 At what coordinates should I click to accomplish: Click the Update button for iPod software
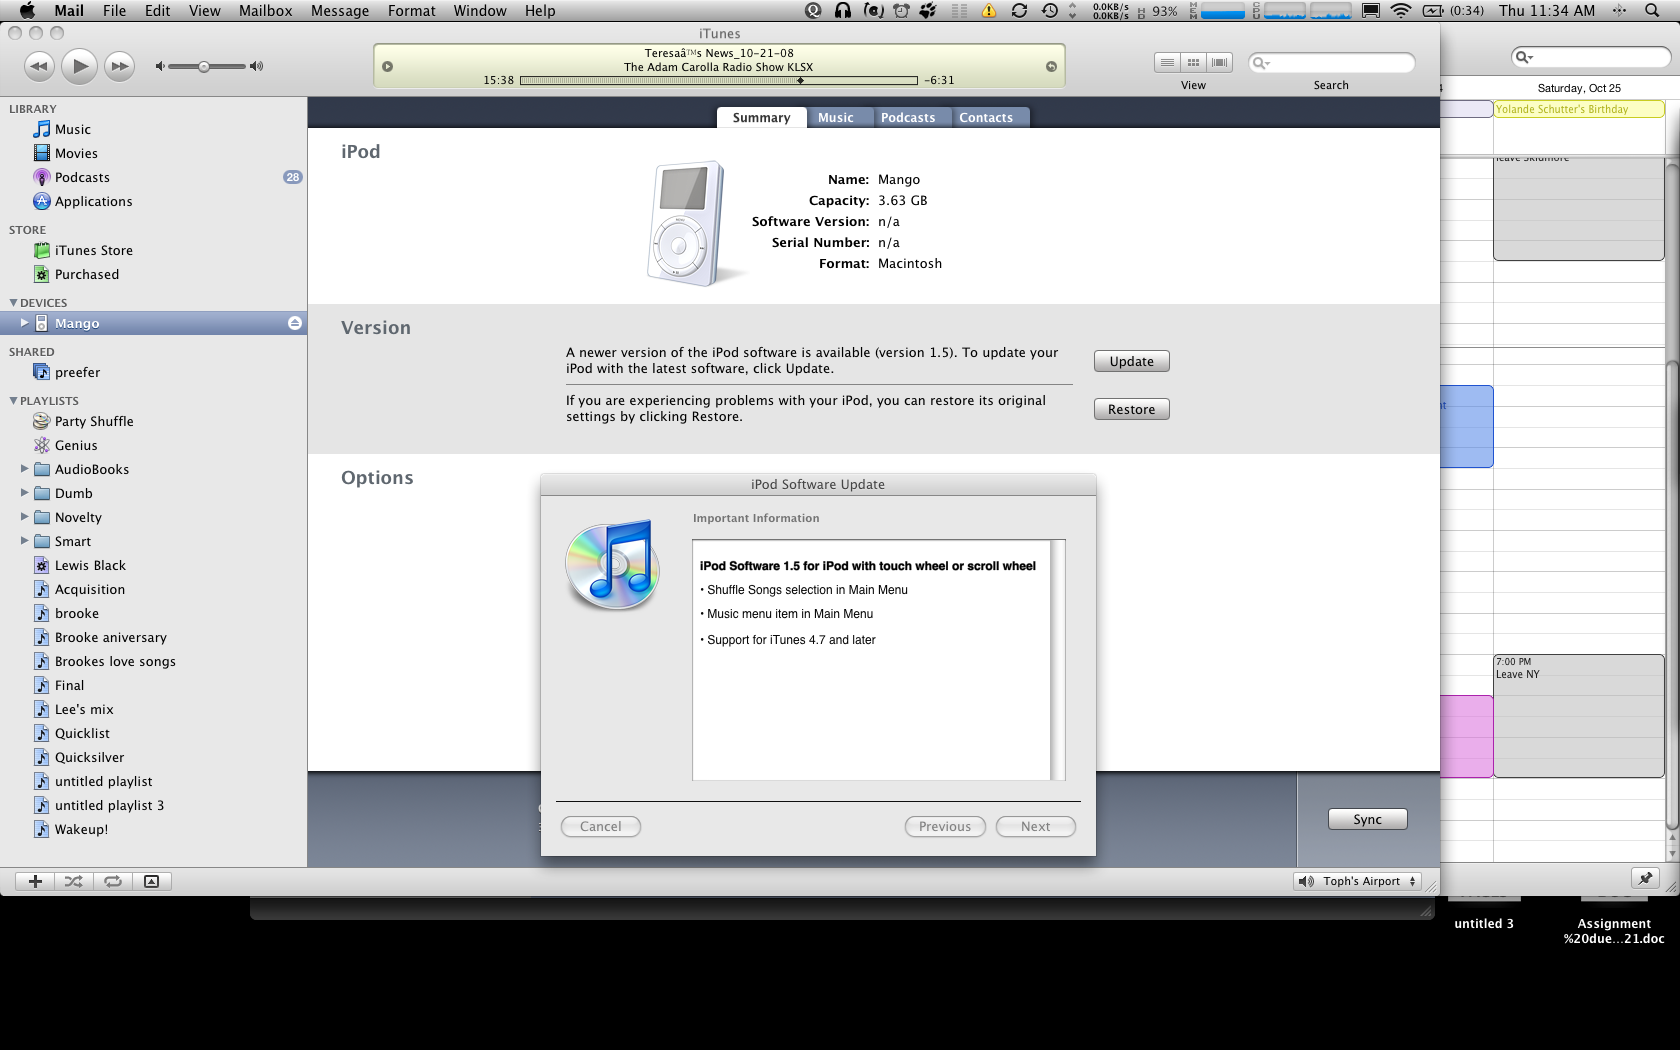coord(1132,361)
